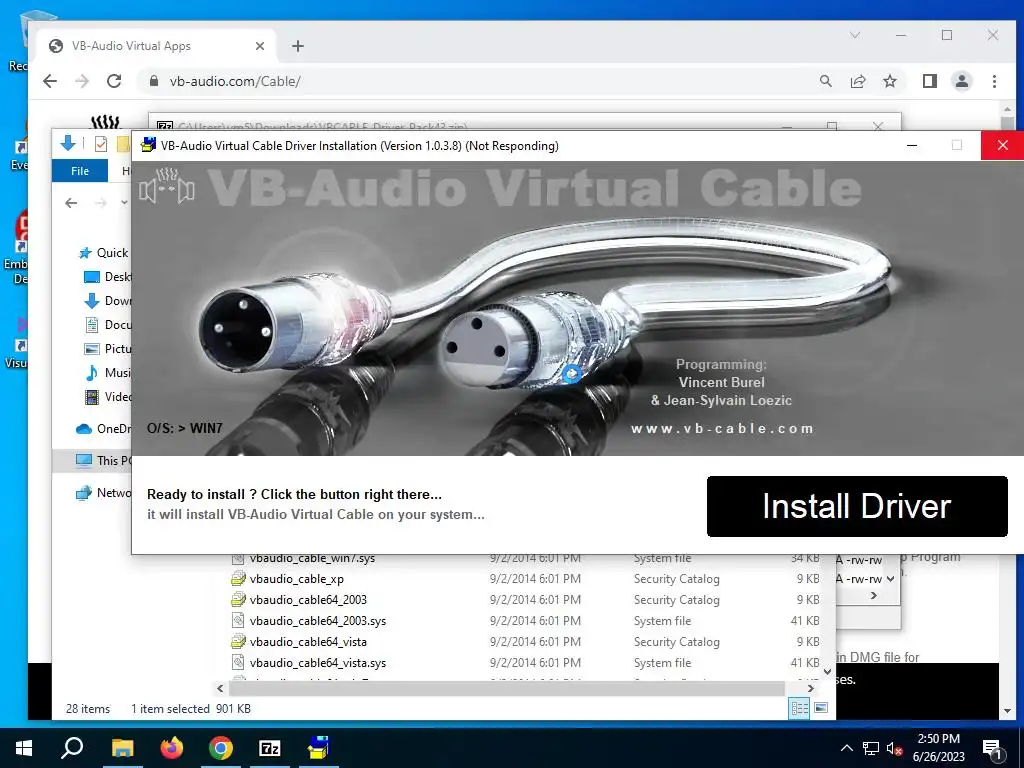Click Explorer vertical scrollbar down arrow
This screenshot has width=1024, height=768.
click(x=827, y=671)
